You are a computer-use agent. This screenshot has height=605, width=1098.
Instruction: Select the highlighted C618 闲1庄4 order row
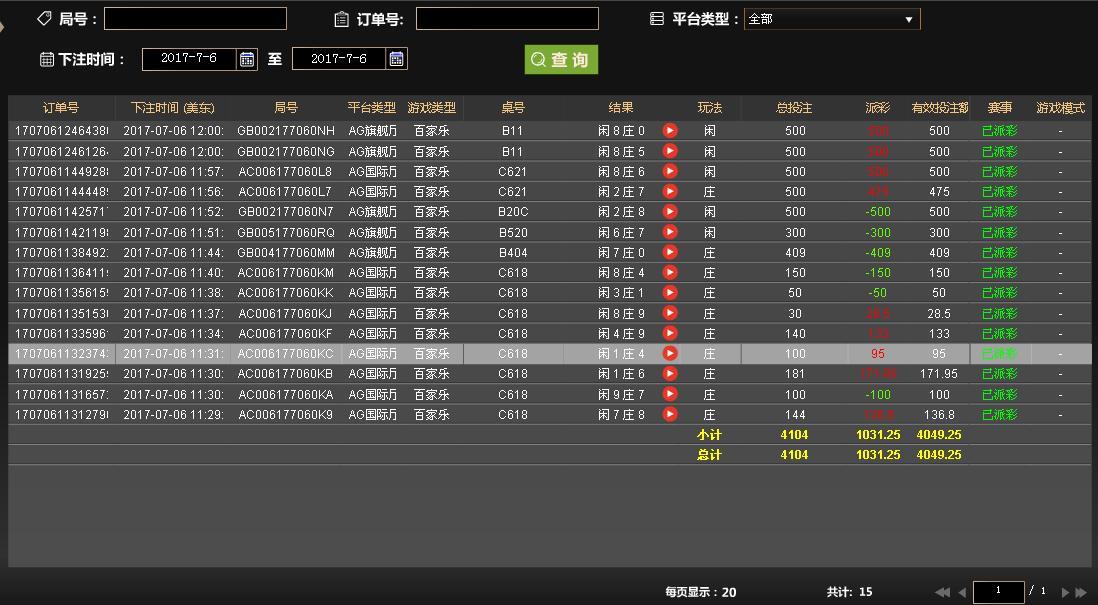click(400, 353)
